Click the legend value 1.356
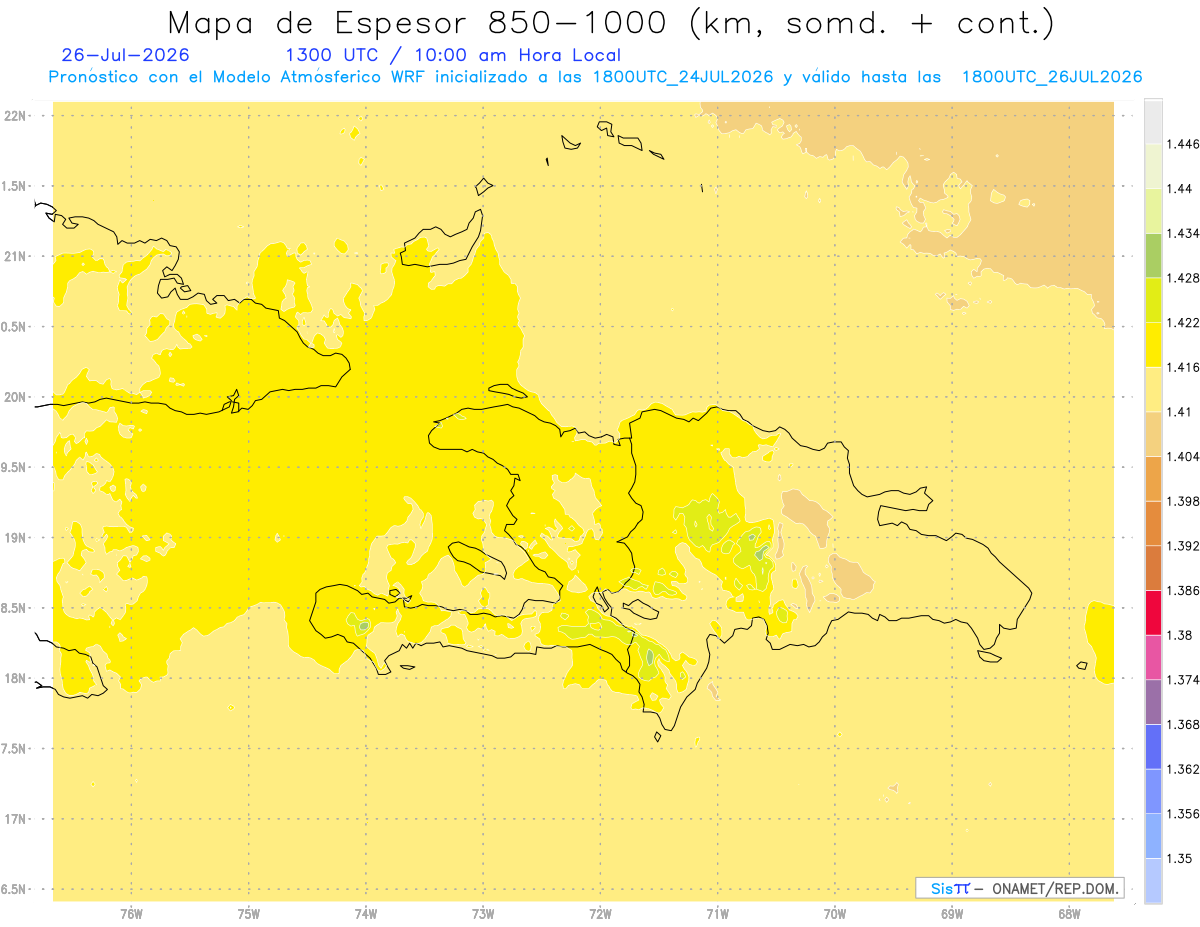The image size is (1200, 927). 1183,813
